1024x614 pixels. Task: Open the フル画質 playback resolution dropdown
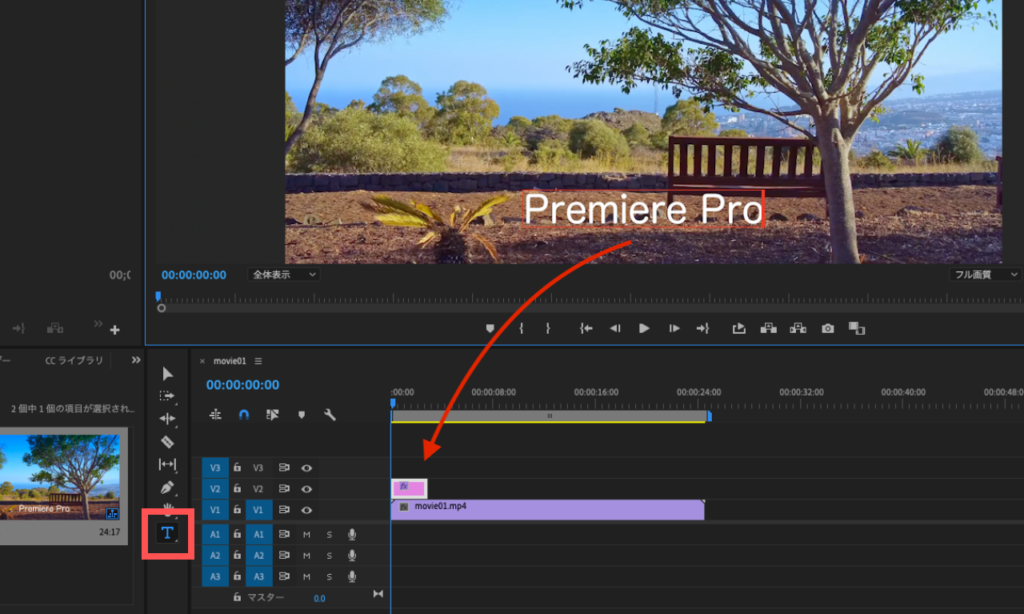click(985, 275)
